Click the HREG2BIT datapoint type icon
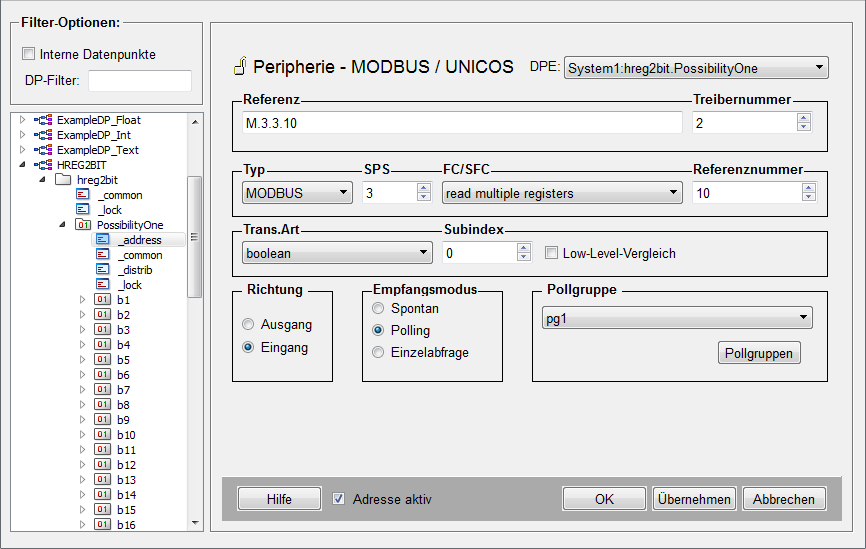 click(43, 165)
